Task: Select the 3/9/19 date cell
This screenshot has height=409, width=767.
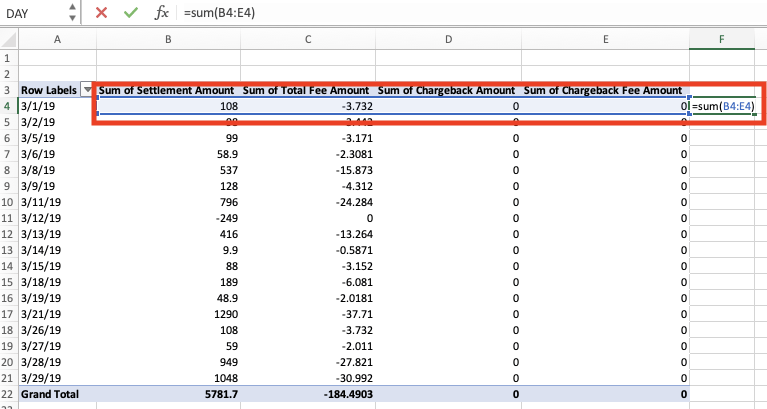Action: [x=57, y=186]
